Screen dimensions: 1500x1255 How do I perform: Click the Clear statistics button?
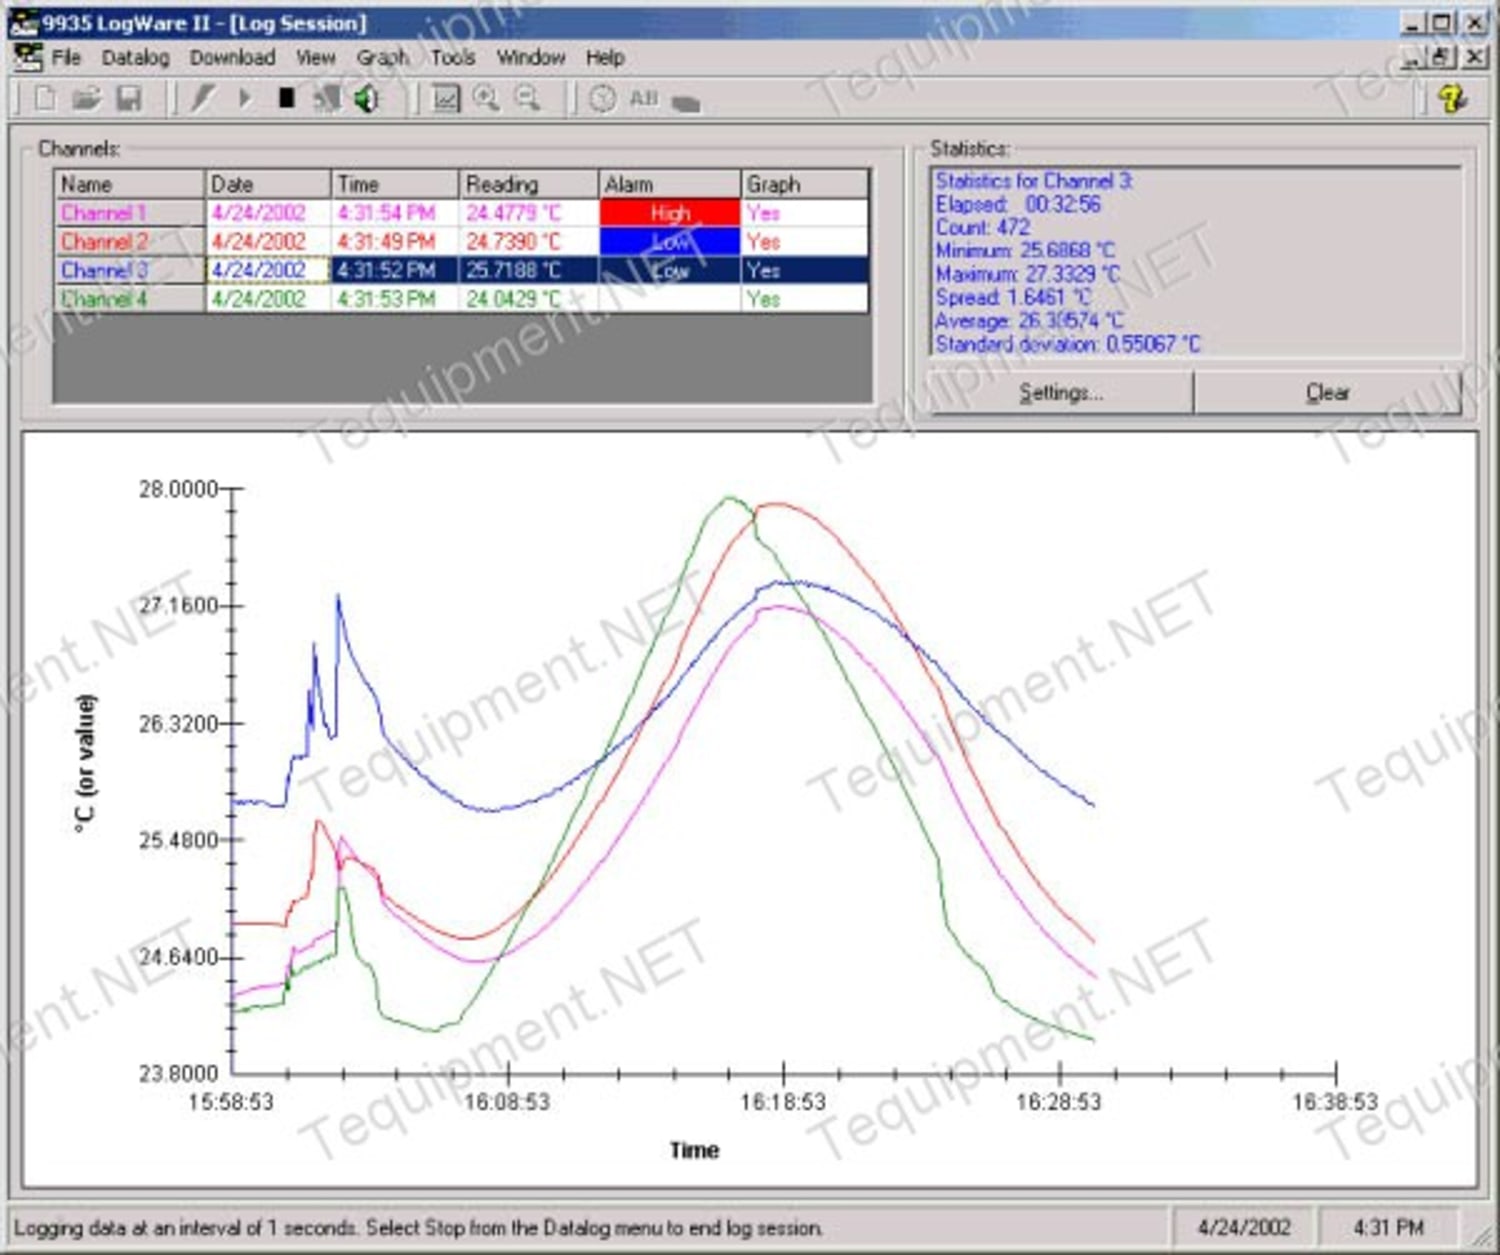[1327, 393]
